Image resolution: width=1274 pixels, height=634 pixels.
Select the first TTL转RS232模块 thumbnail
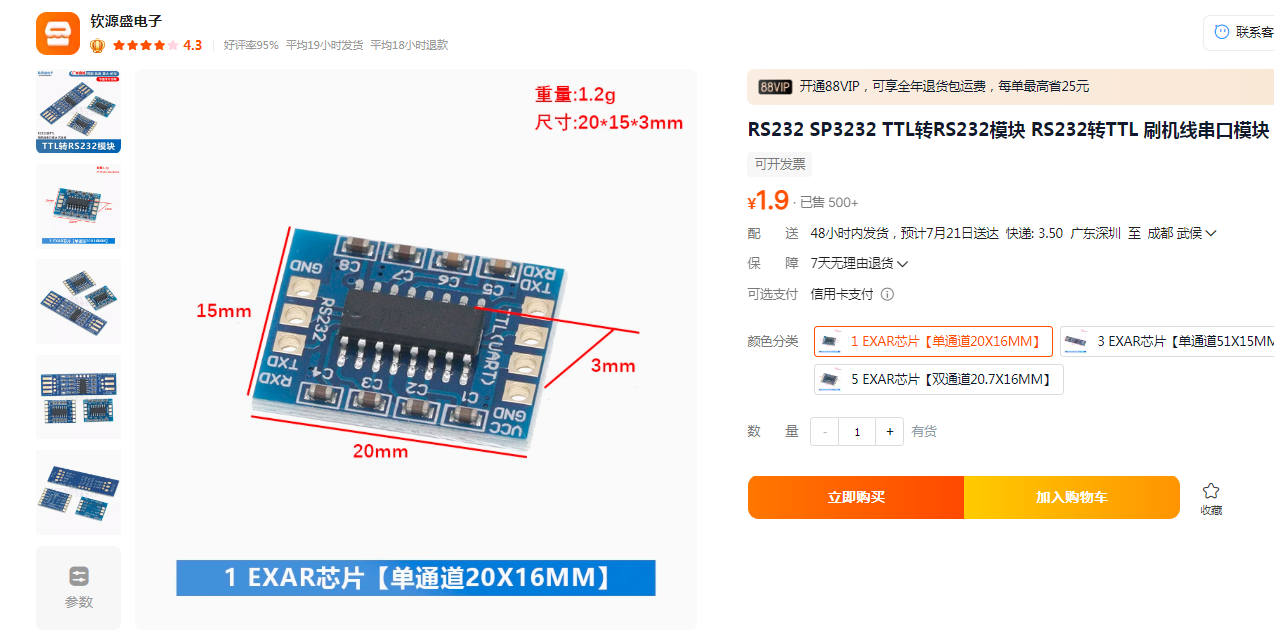79,111
